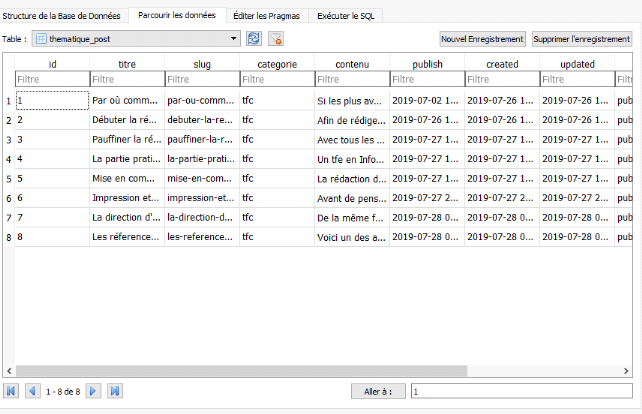The width and height of the screenshot is (642, 414).
Task: Go to the previous page of records
Action: (32, 391)
